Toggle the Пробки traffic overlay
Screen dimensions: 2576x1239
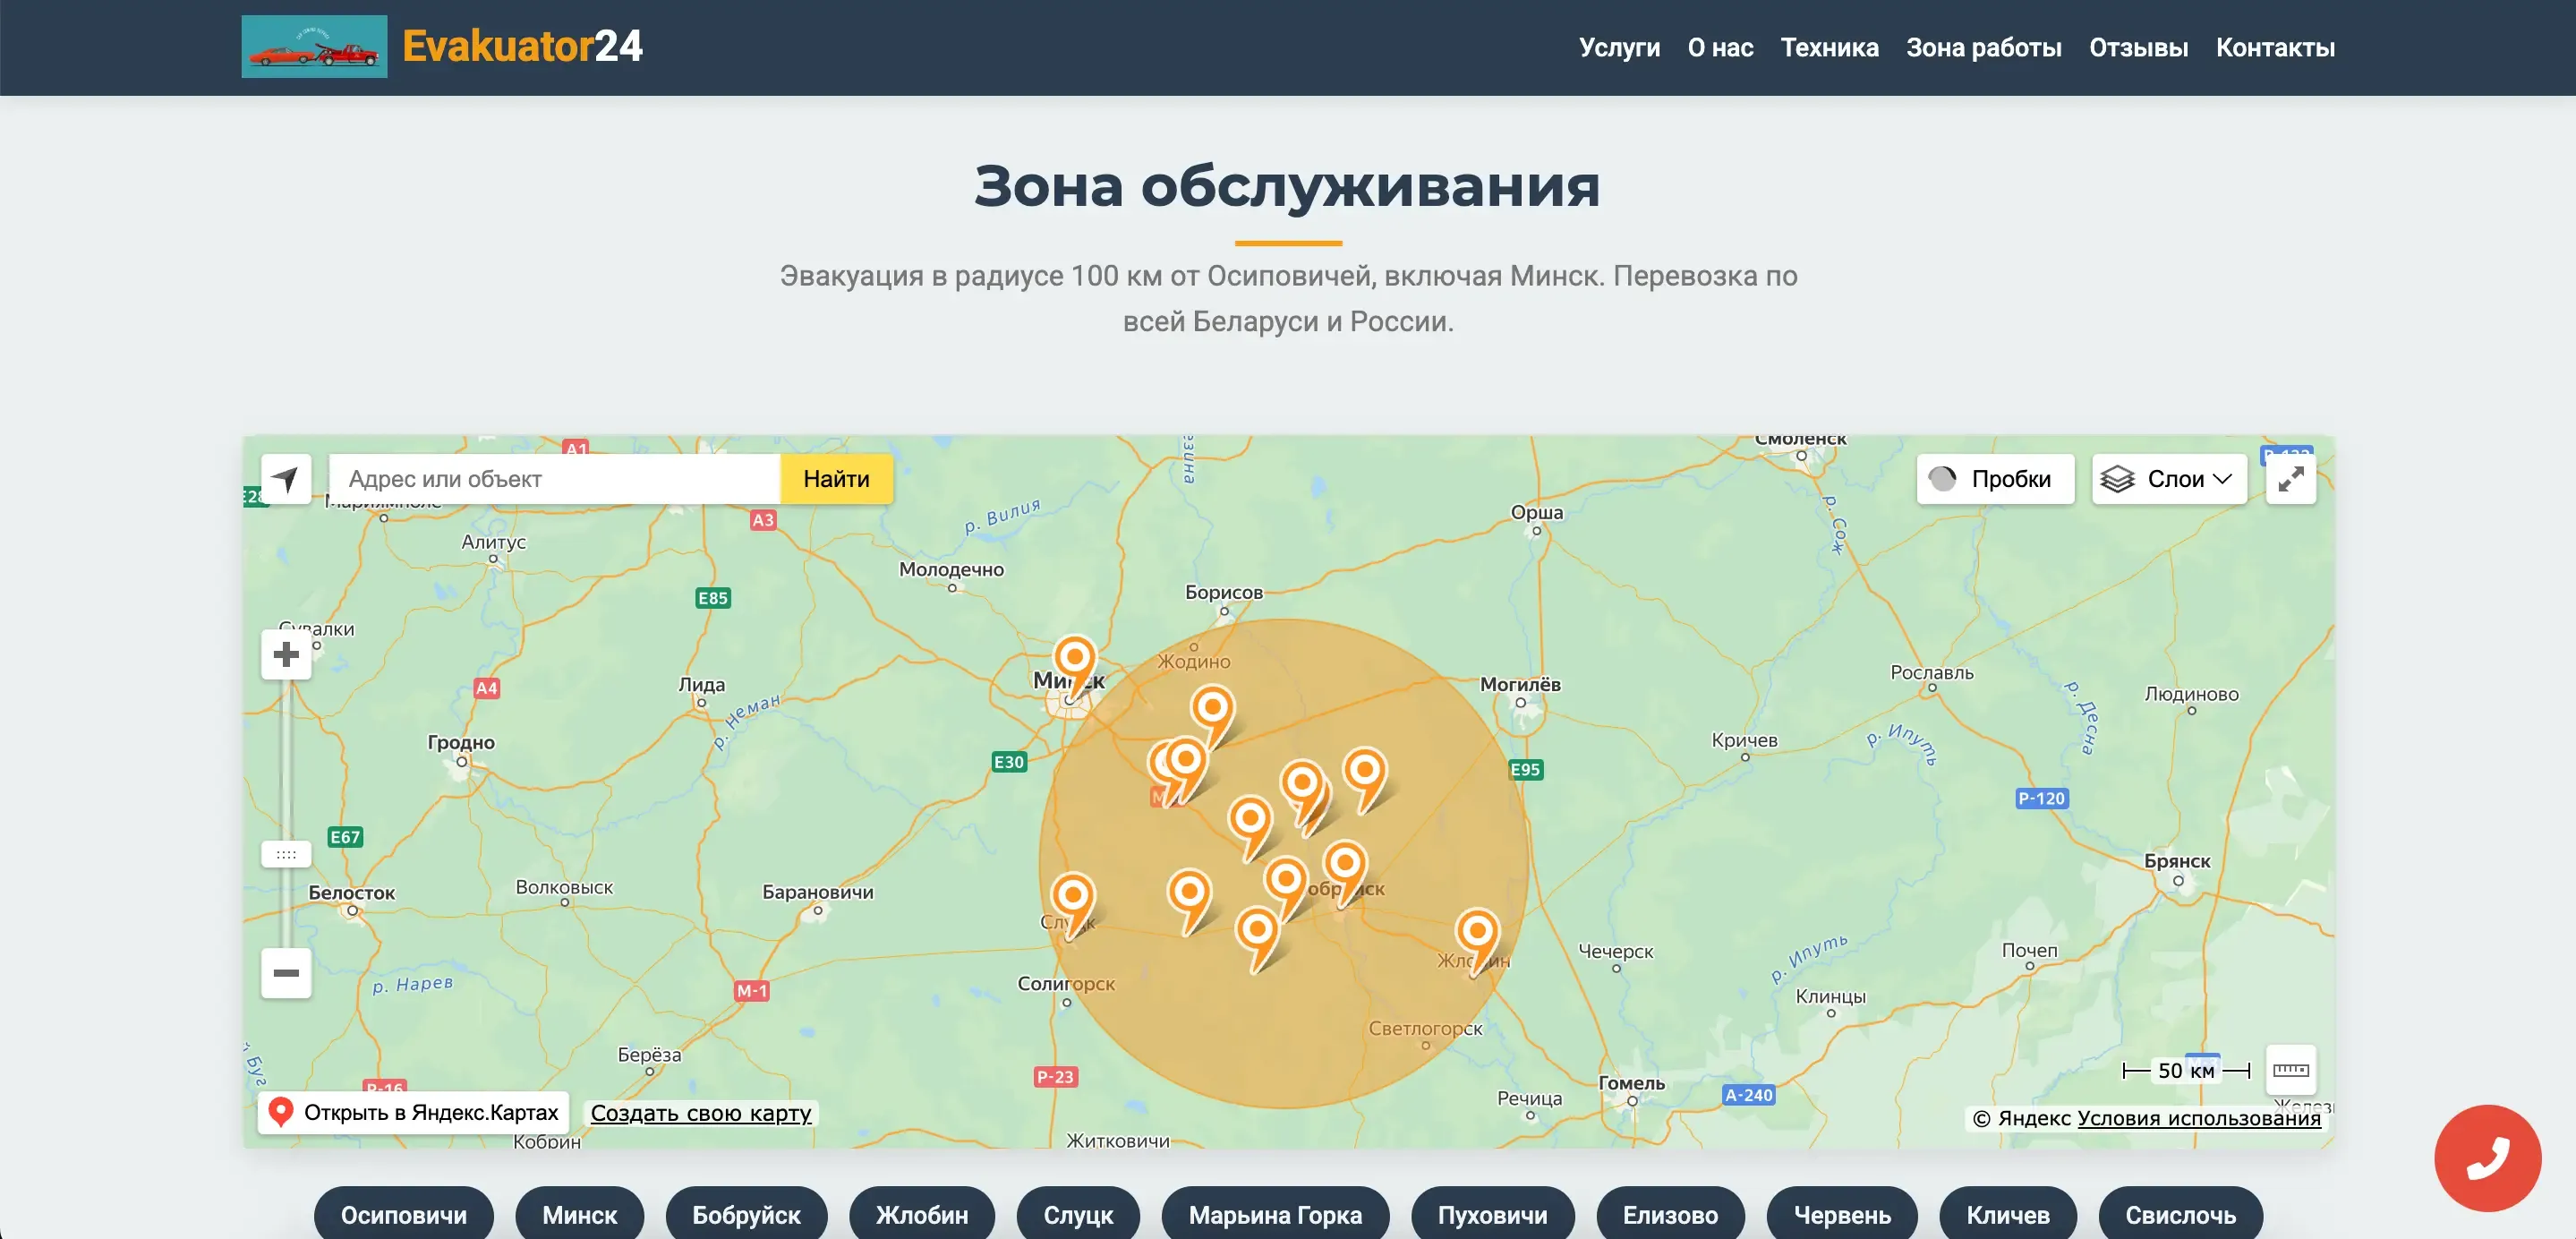(x=1994, y=479)
